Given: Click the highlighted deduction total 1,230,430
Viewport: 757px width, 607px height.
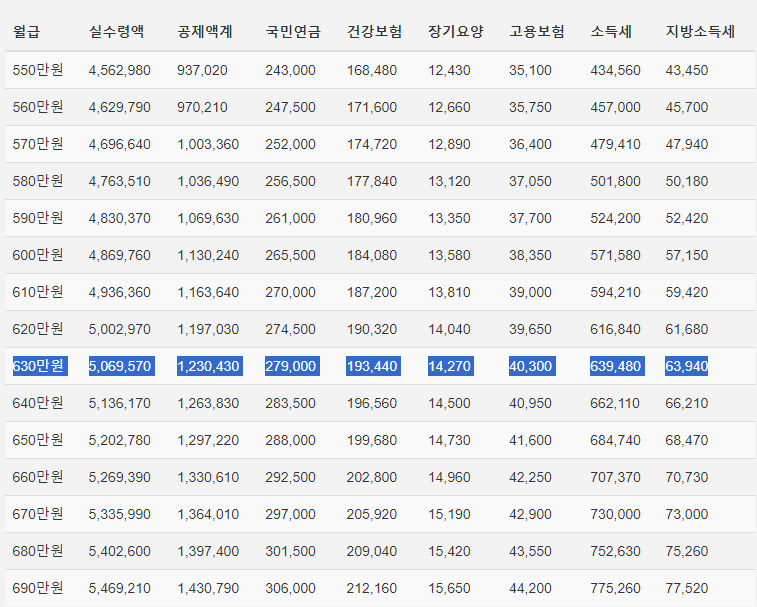Looking at the screenshot, I should [210, 366].
